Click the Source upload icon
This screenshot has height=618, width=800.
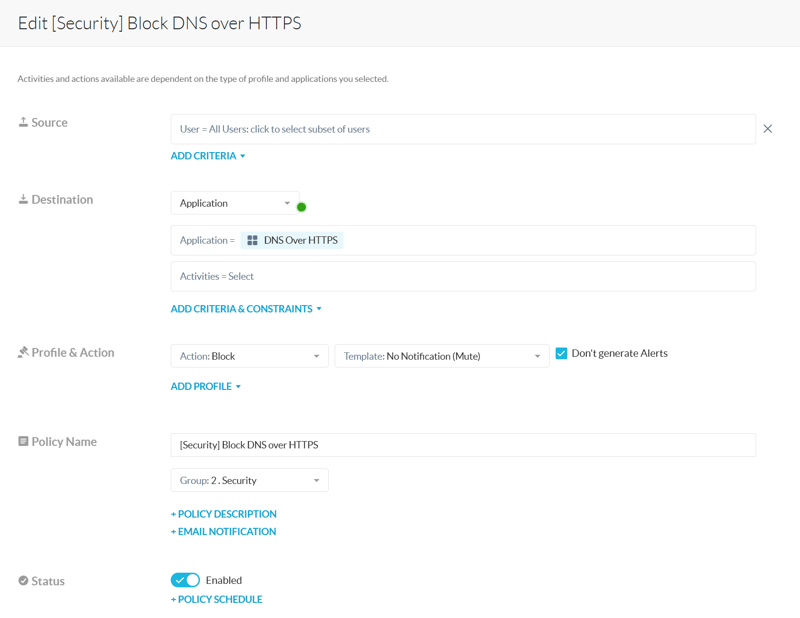coord(23,122)
